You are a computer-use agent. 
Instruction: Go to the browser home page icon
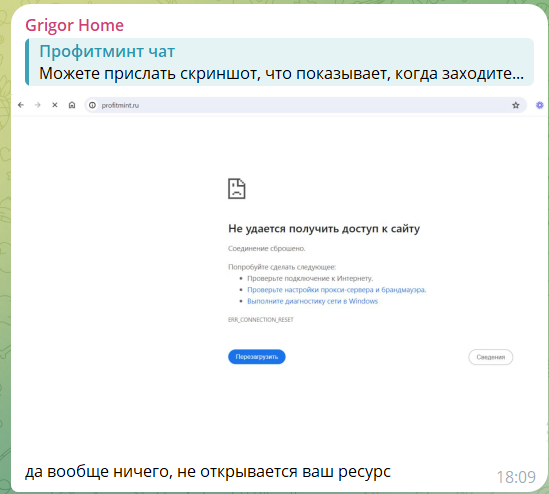point(72,105)
